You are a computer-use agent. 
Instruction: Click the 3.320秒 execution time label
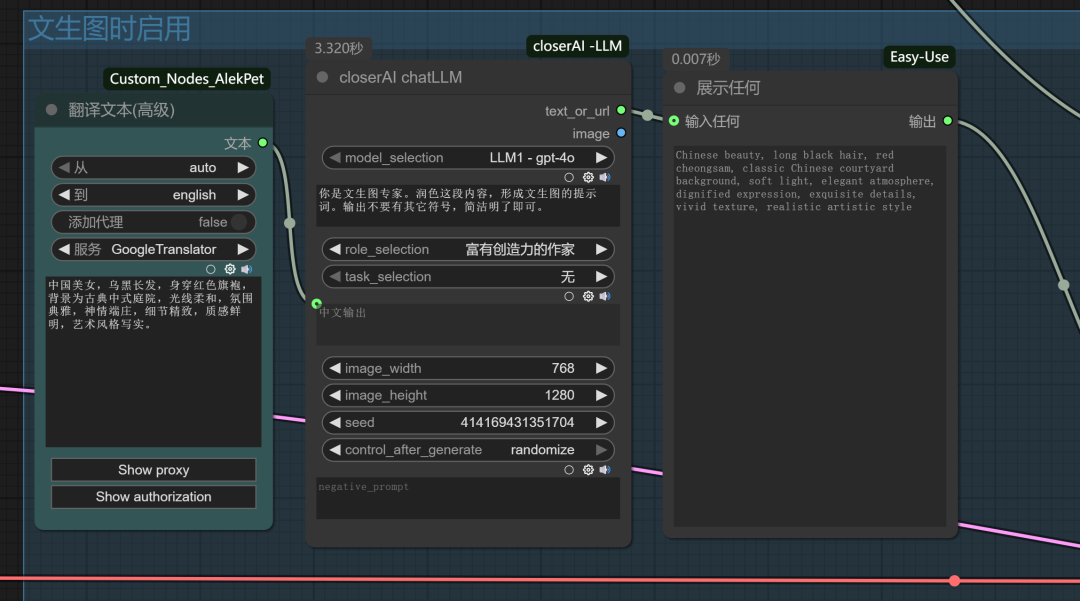pyautogui.click(x=338, y=48)
